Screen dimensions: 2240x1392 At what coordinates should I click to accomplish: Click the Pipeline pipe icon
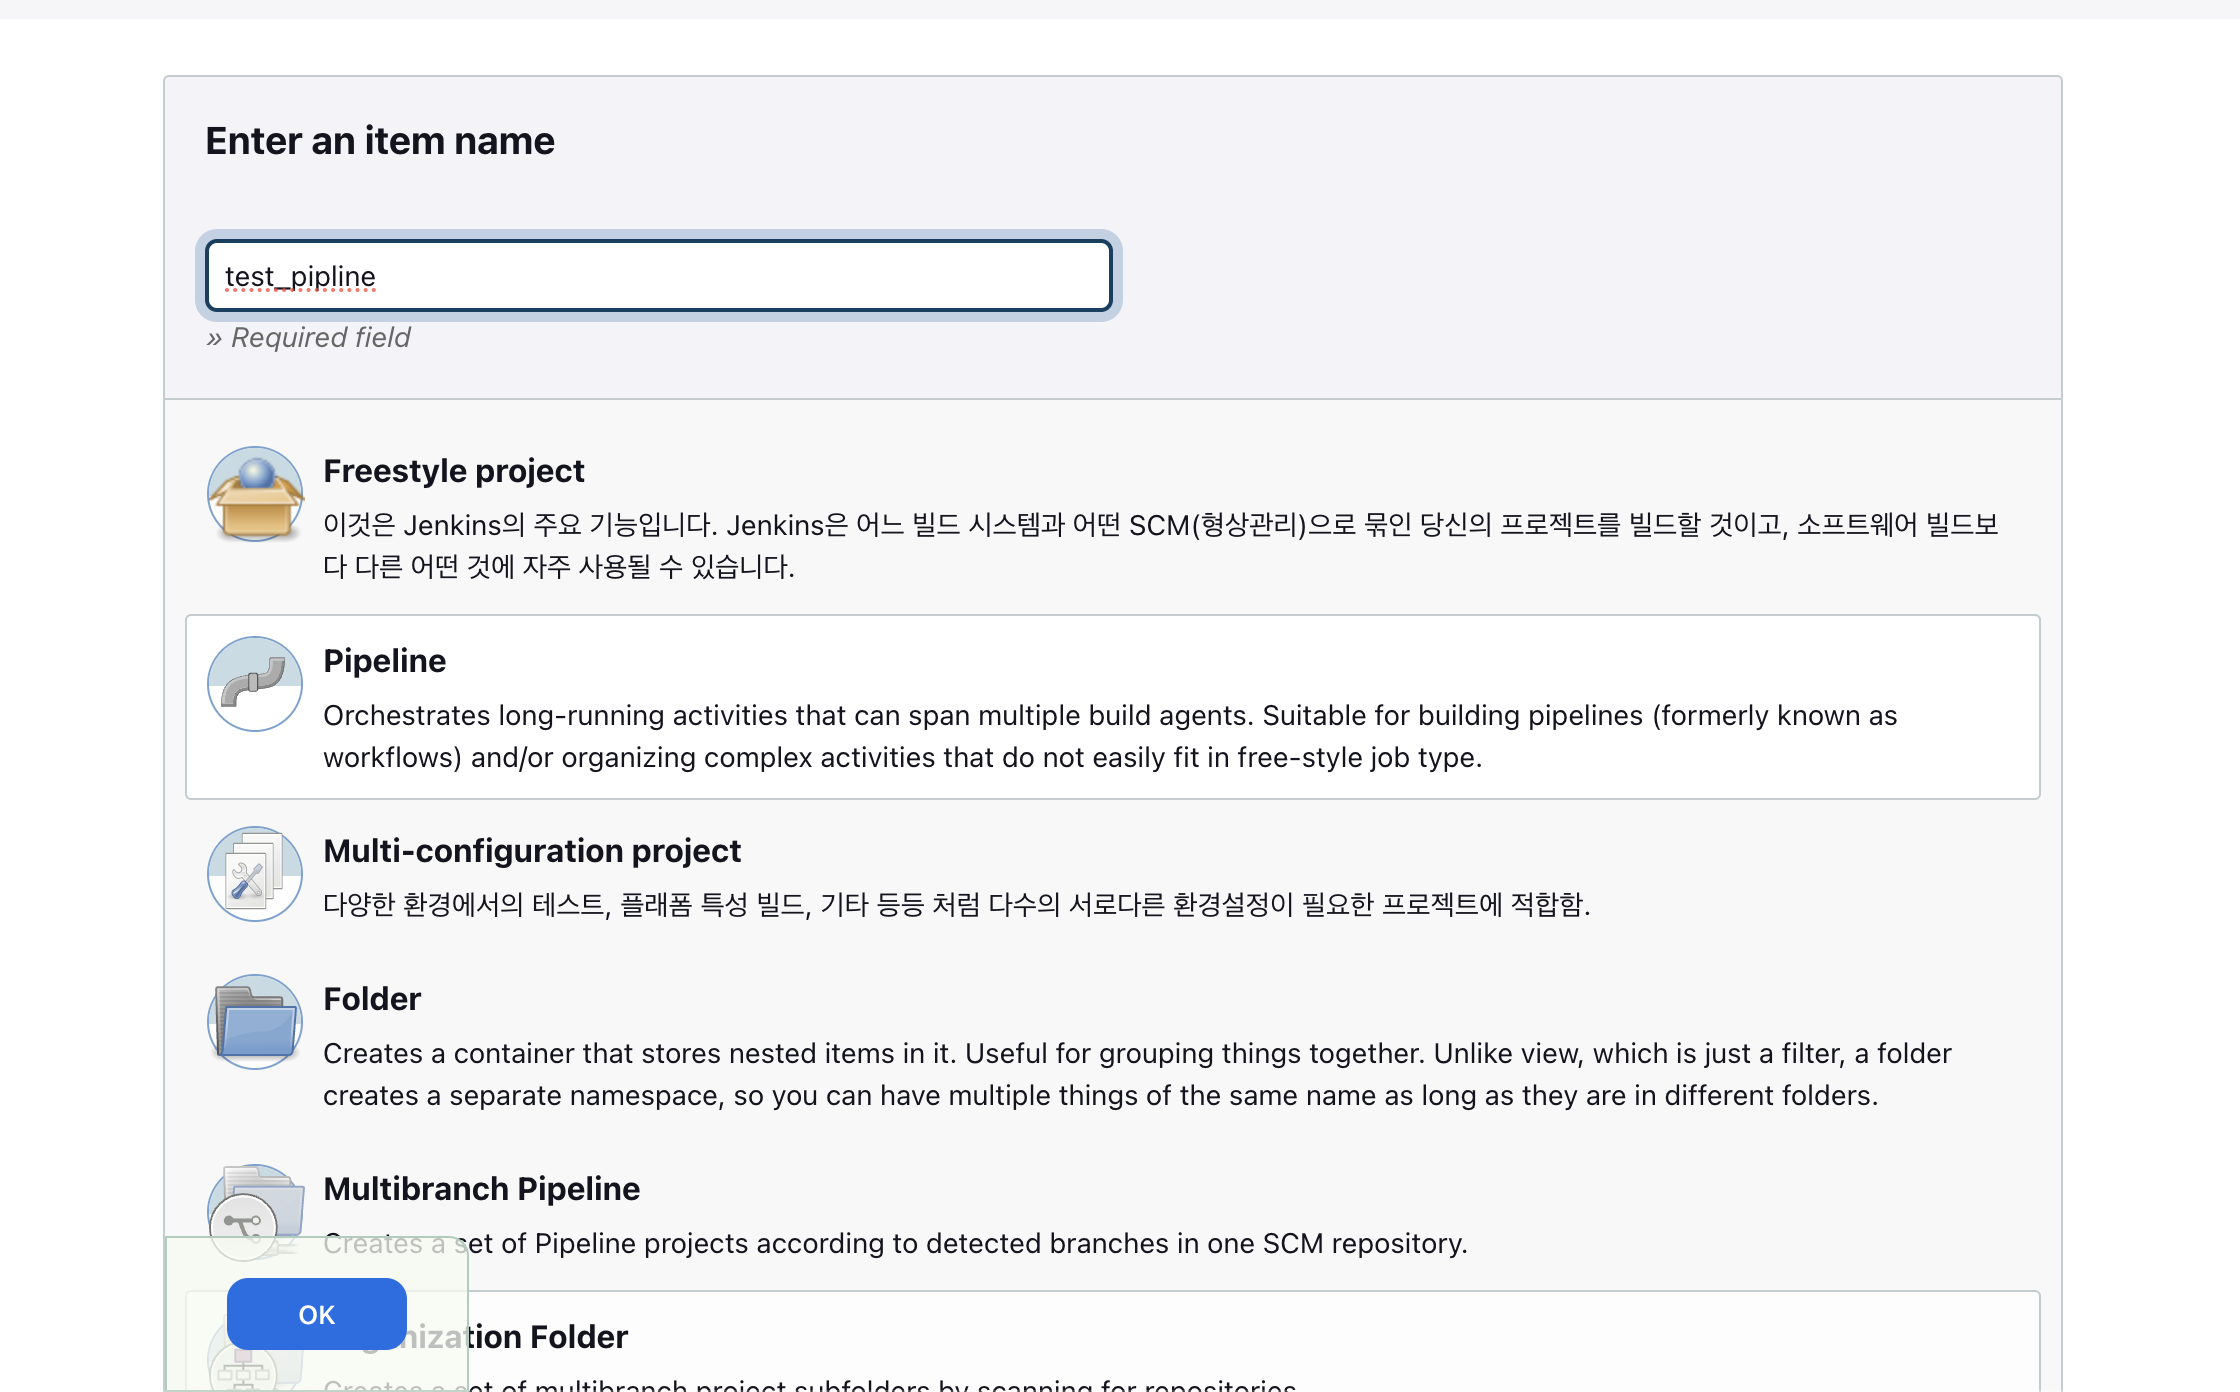pyautogui.click(x=255, y=684)
